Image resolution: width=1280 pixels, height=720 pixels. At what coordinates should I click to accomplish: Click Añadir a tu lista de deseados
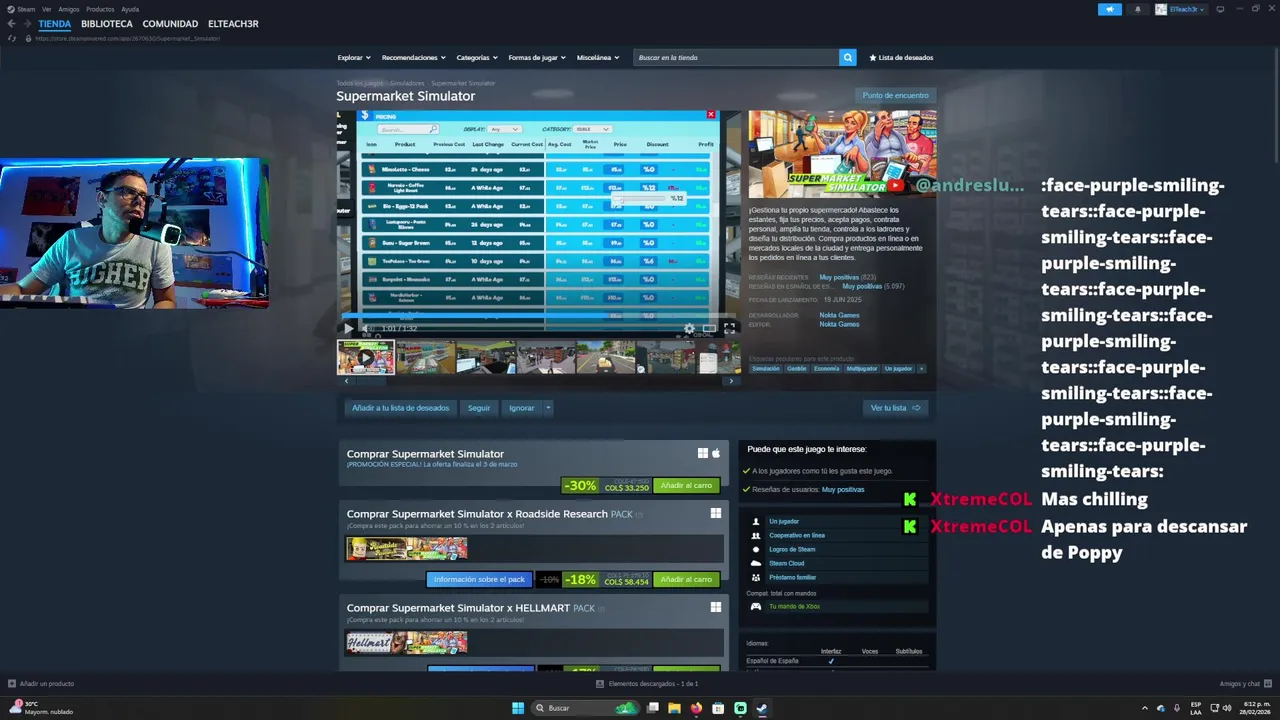click(x=400, y=408)
